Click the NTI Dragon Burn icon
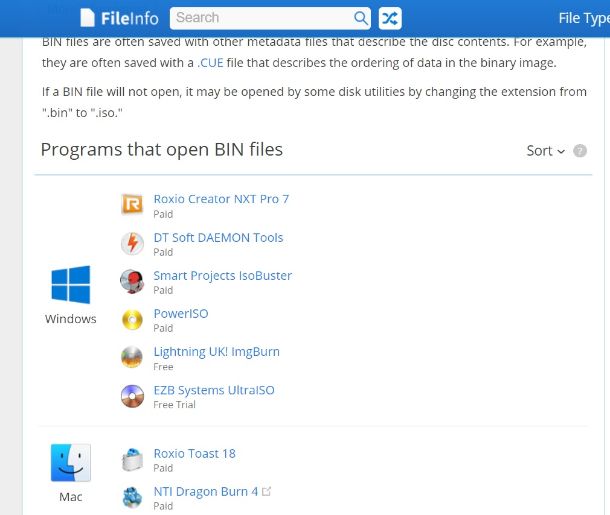 coord(132,497)
